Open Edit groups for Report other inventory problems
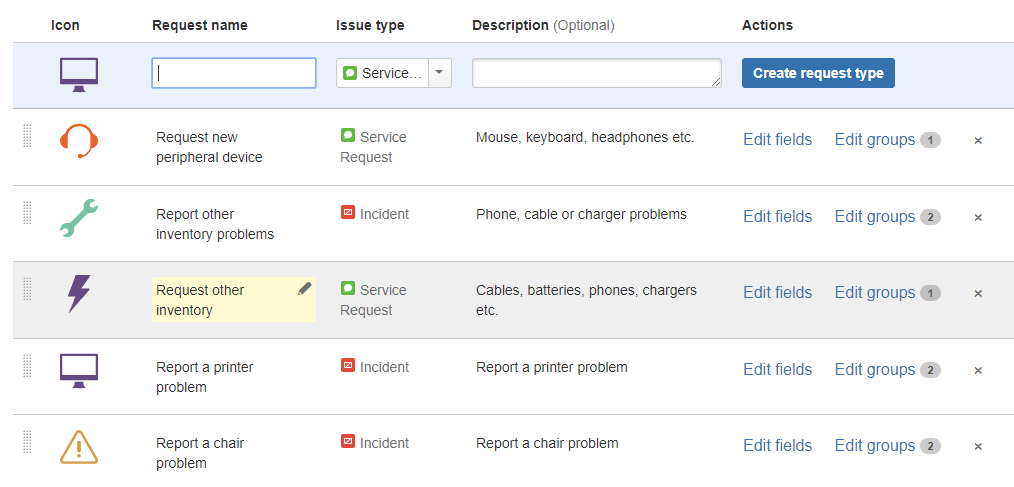This screenshot has width=1014, height=487. click(x=875, y=217)
